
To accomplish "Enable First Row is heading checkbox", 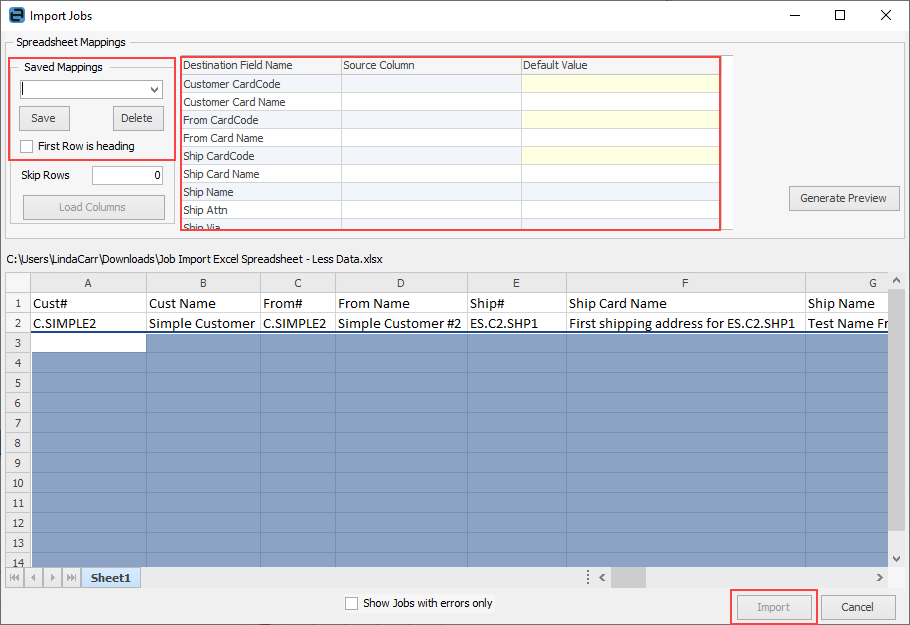I will coord(26,146).
